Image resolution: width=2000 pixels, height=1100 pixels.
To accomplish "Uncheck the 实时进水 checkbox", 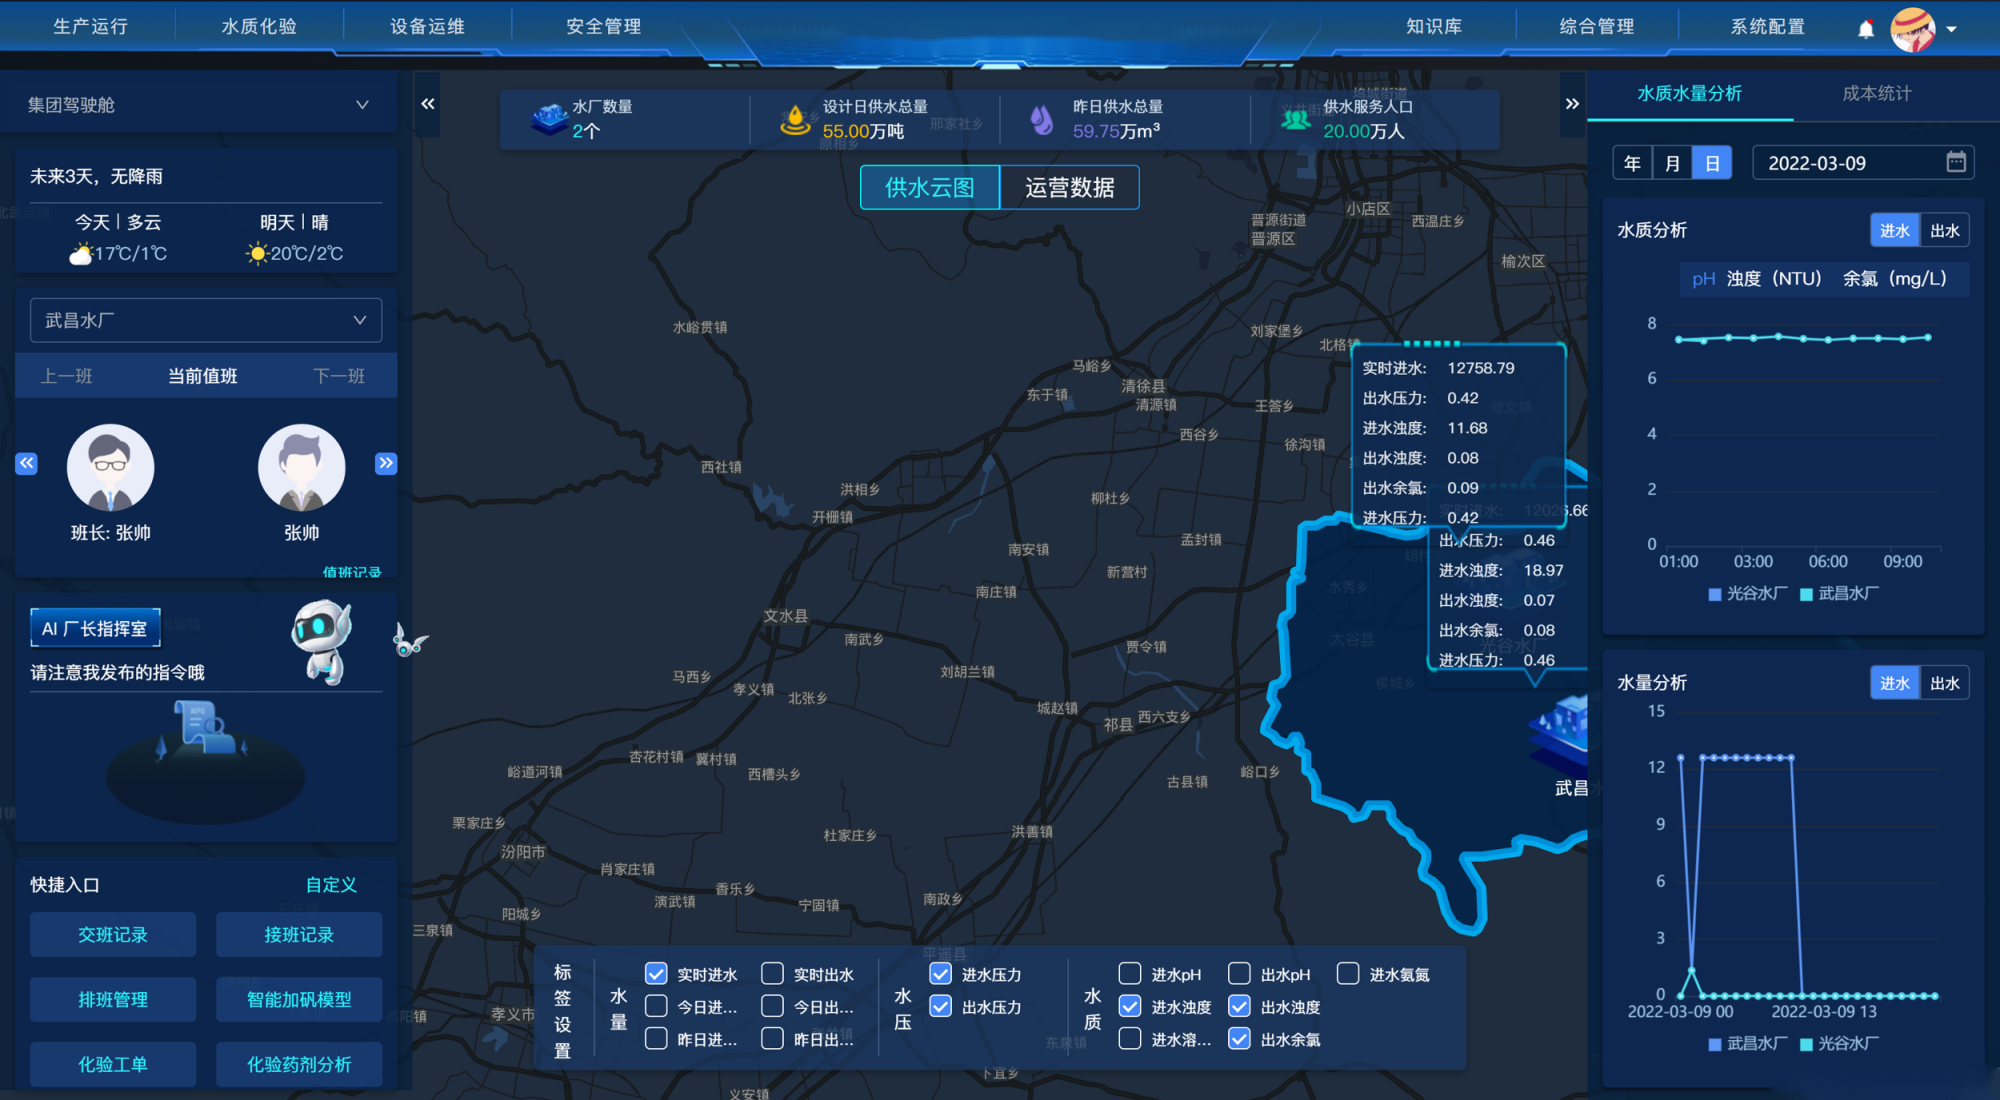I will (x=656, y=974).
